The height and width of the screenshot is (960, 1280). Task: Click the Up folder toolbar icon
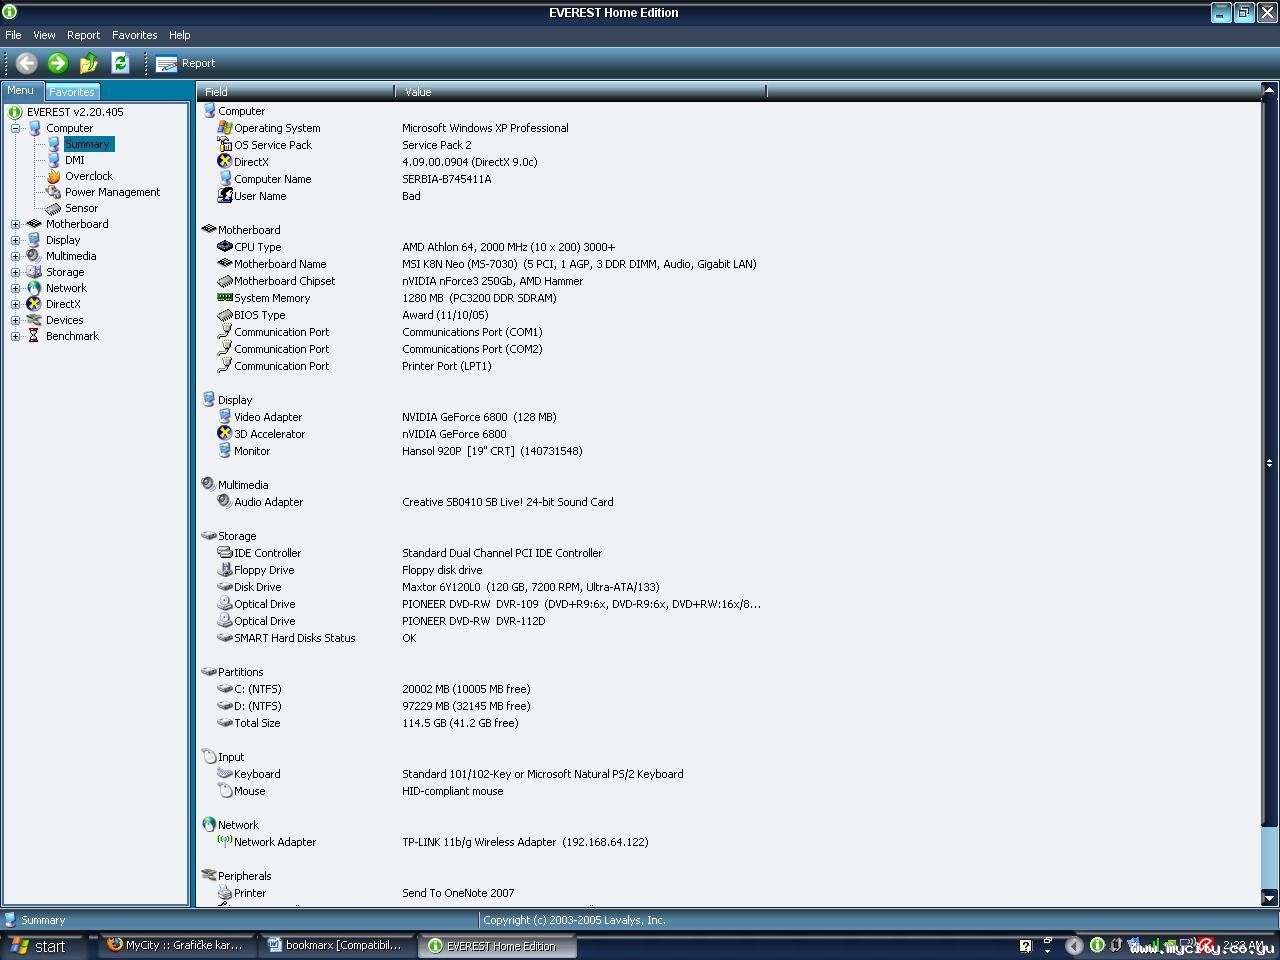(x=89, y=63)
